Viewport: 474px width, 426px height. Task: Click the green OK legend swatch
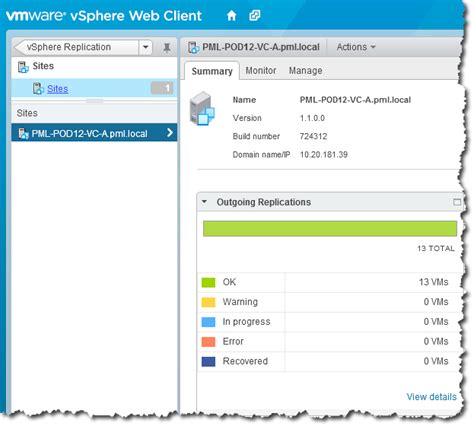tap(208, 282)
